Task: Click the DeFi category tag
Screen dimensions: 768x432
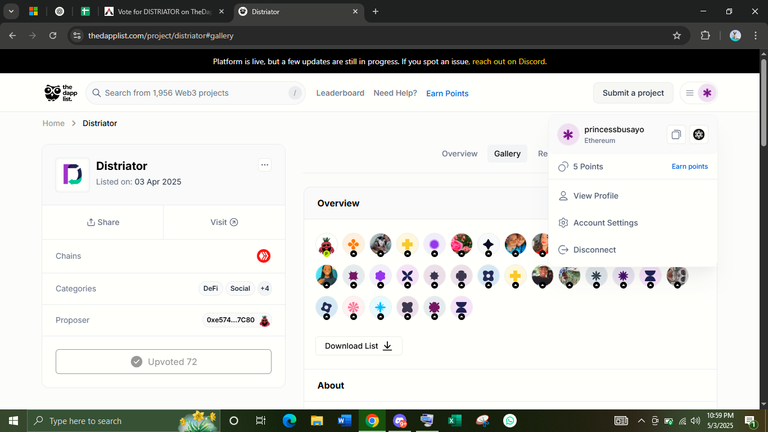Action: pyautogui.click(x=211, y=288)
